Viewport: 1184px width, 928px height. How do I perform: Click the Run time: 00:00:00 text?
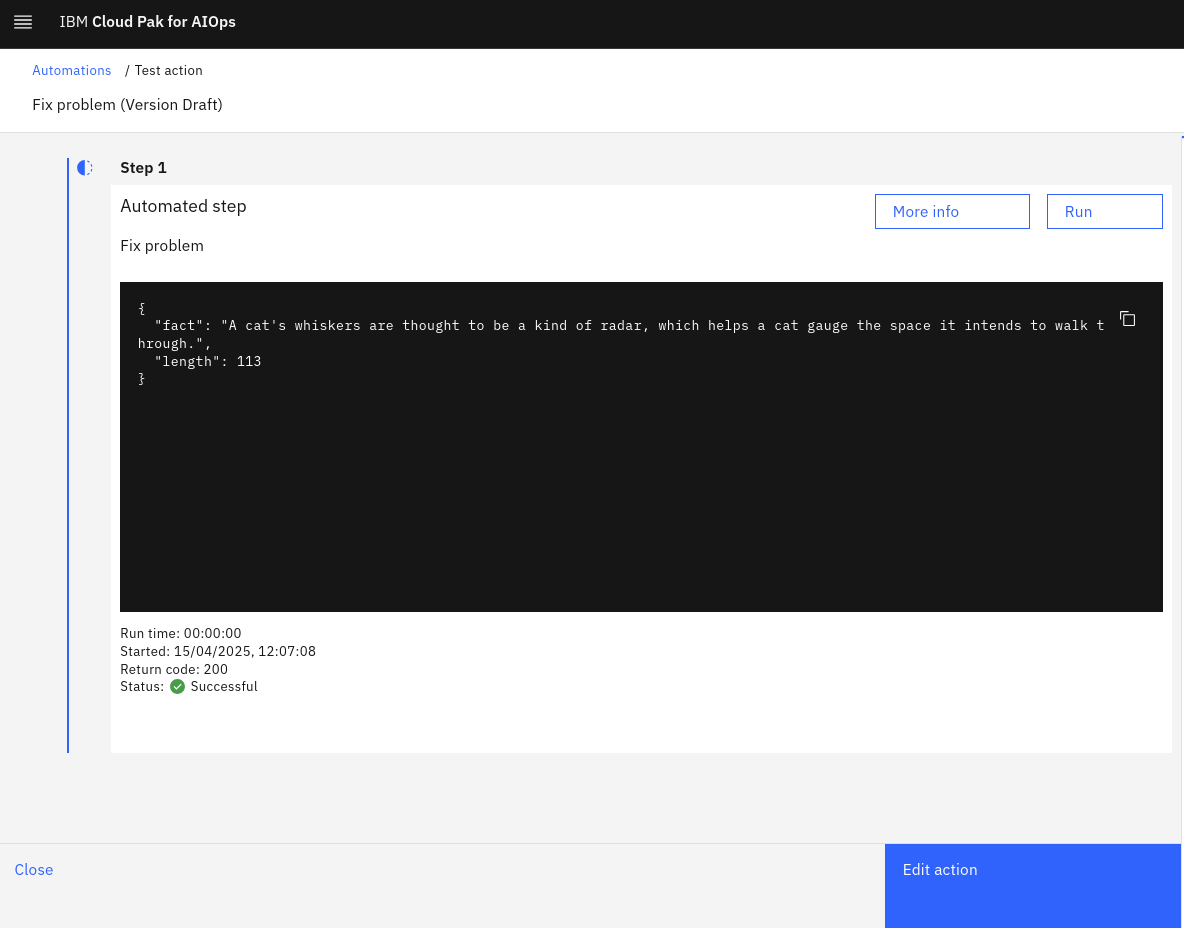pyautogui.click(x=180, y=633)
